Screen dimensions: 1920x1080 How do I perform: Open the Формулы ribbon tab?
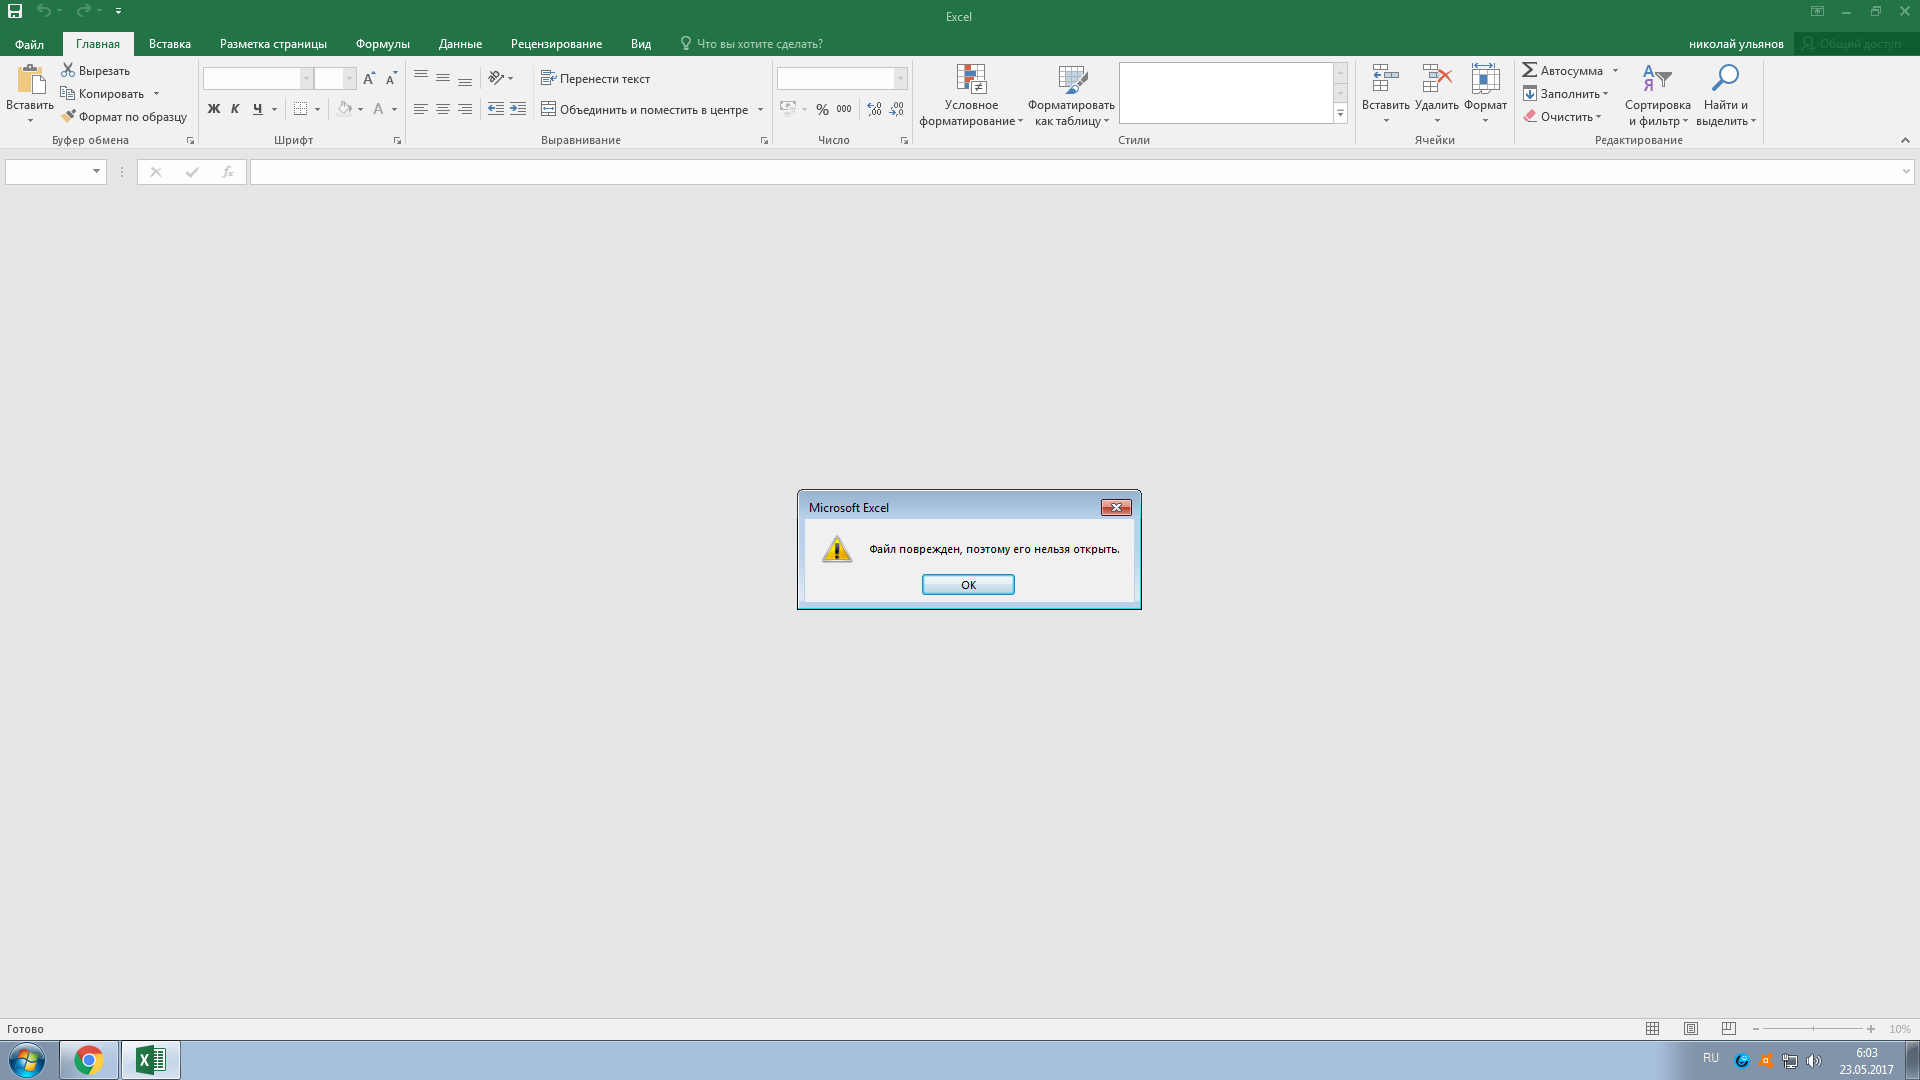pos(382,44)
